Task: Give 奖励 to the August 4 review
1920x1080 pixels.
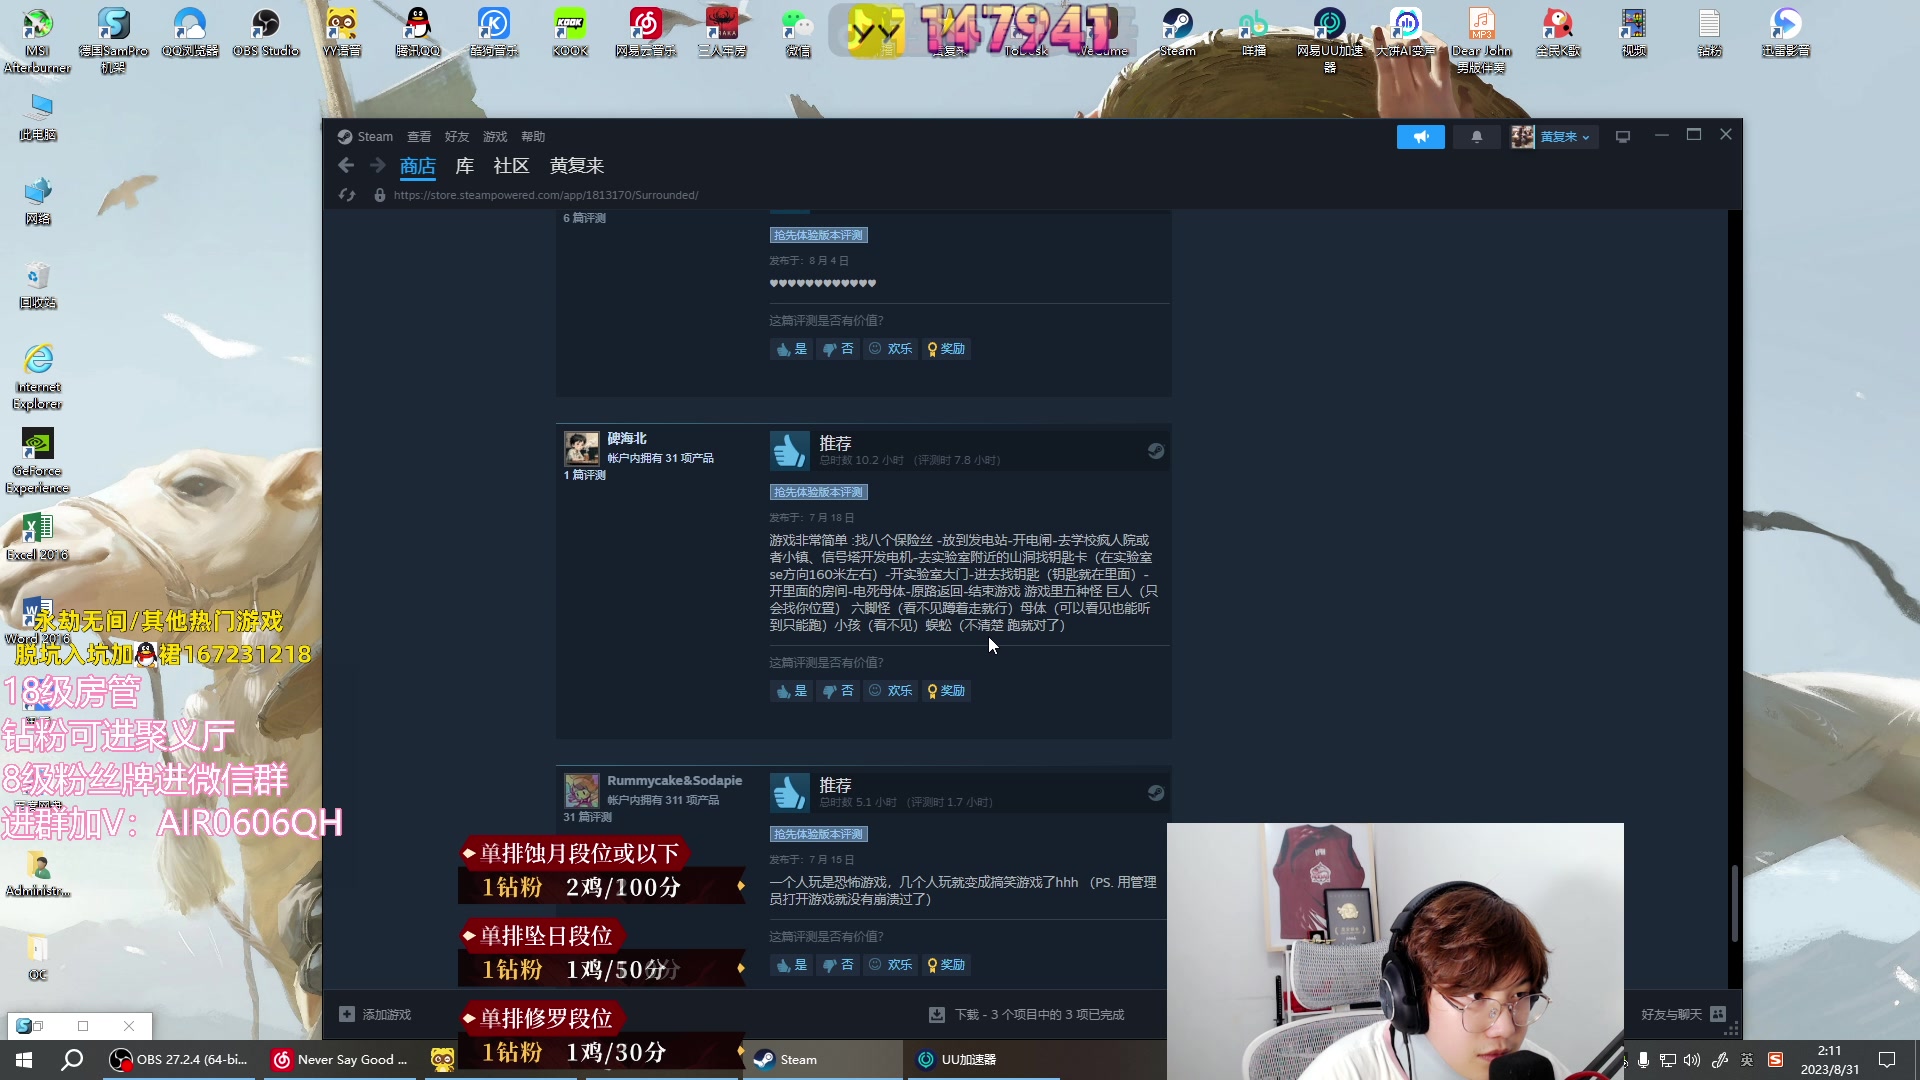Action: 946,349
